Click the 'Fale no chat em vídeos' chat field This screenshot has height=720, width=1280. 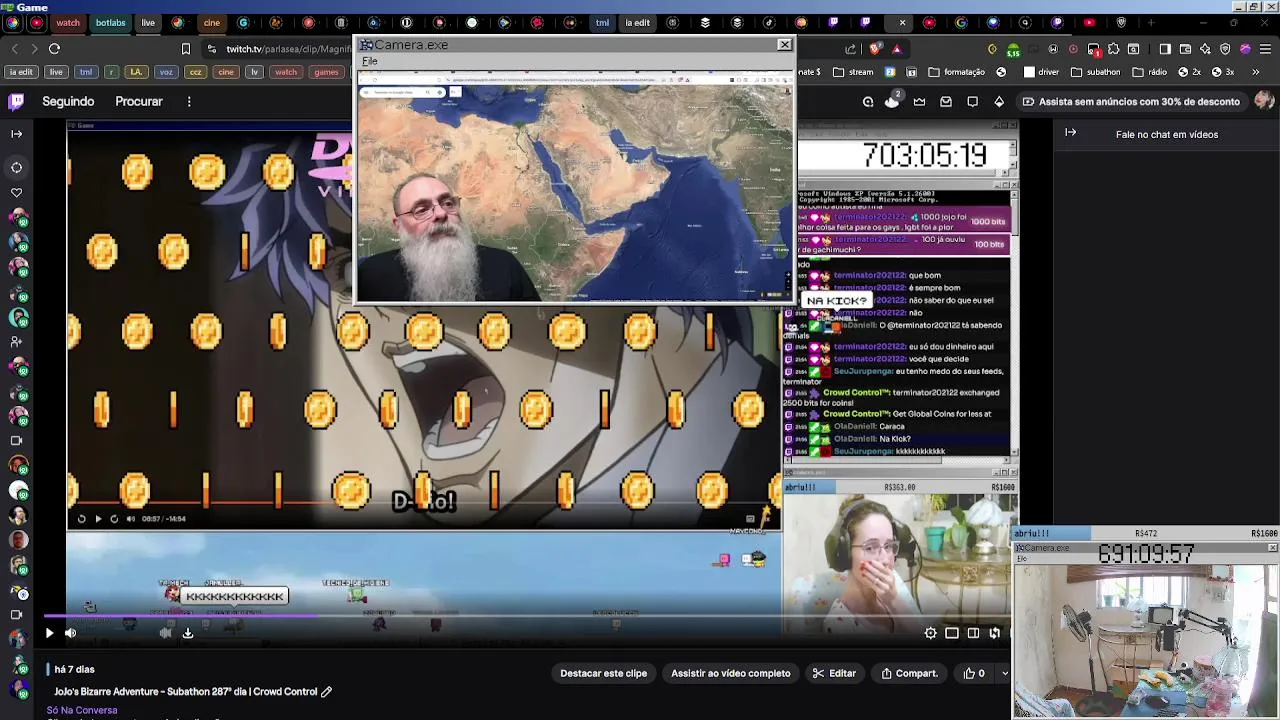(1167, 134)
